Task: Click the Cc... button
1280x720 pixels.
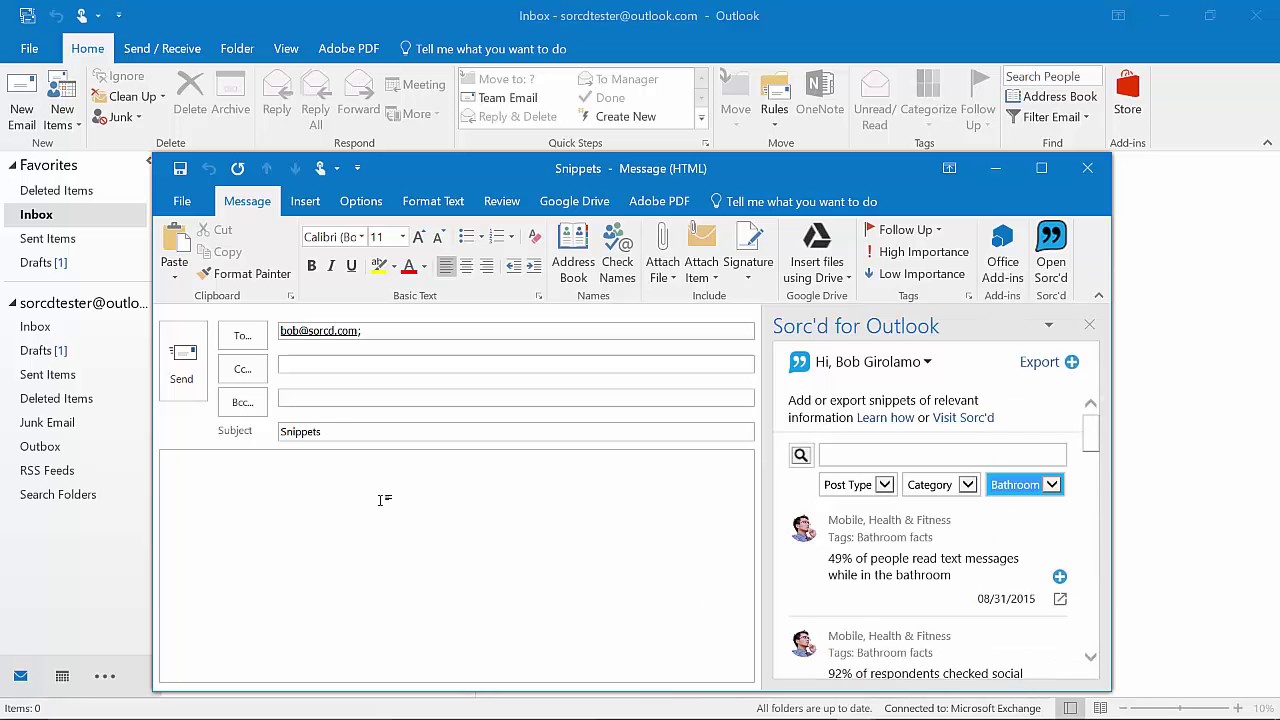Action: [243, 369]
